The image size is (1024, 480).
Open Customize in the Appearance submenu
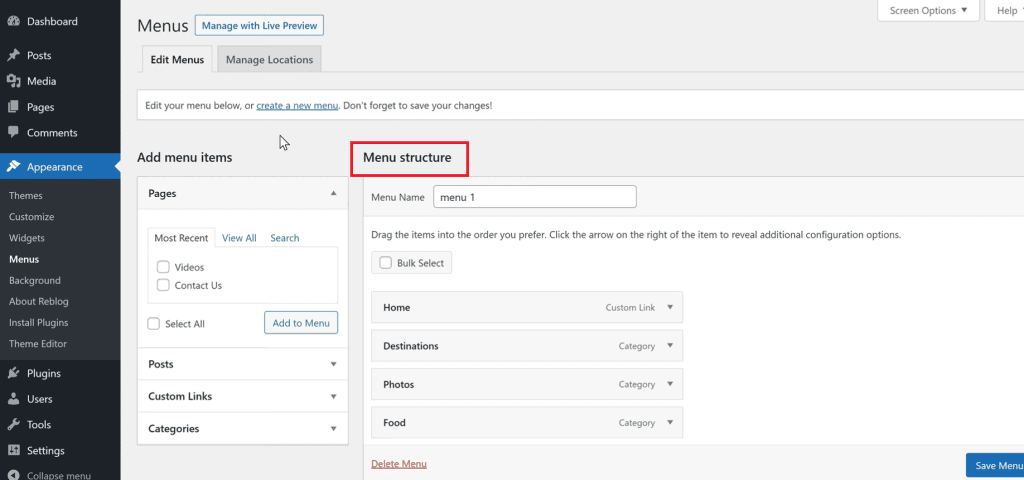point(31,217)
